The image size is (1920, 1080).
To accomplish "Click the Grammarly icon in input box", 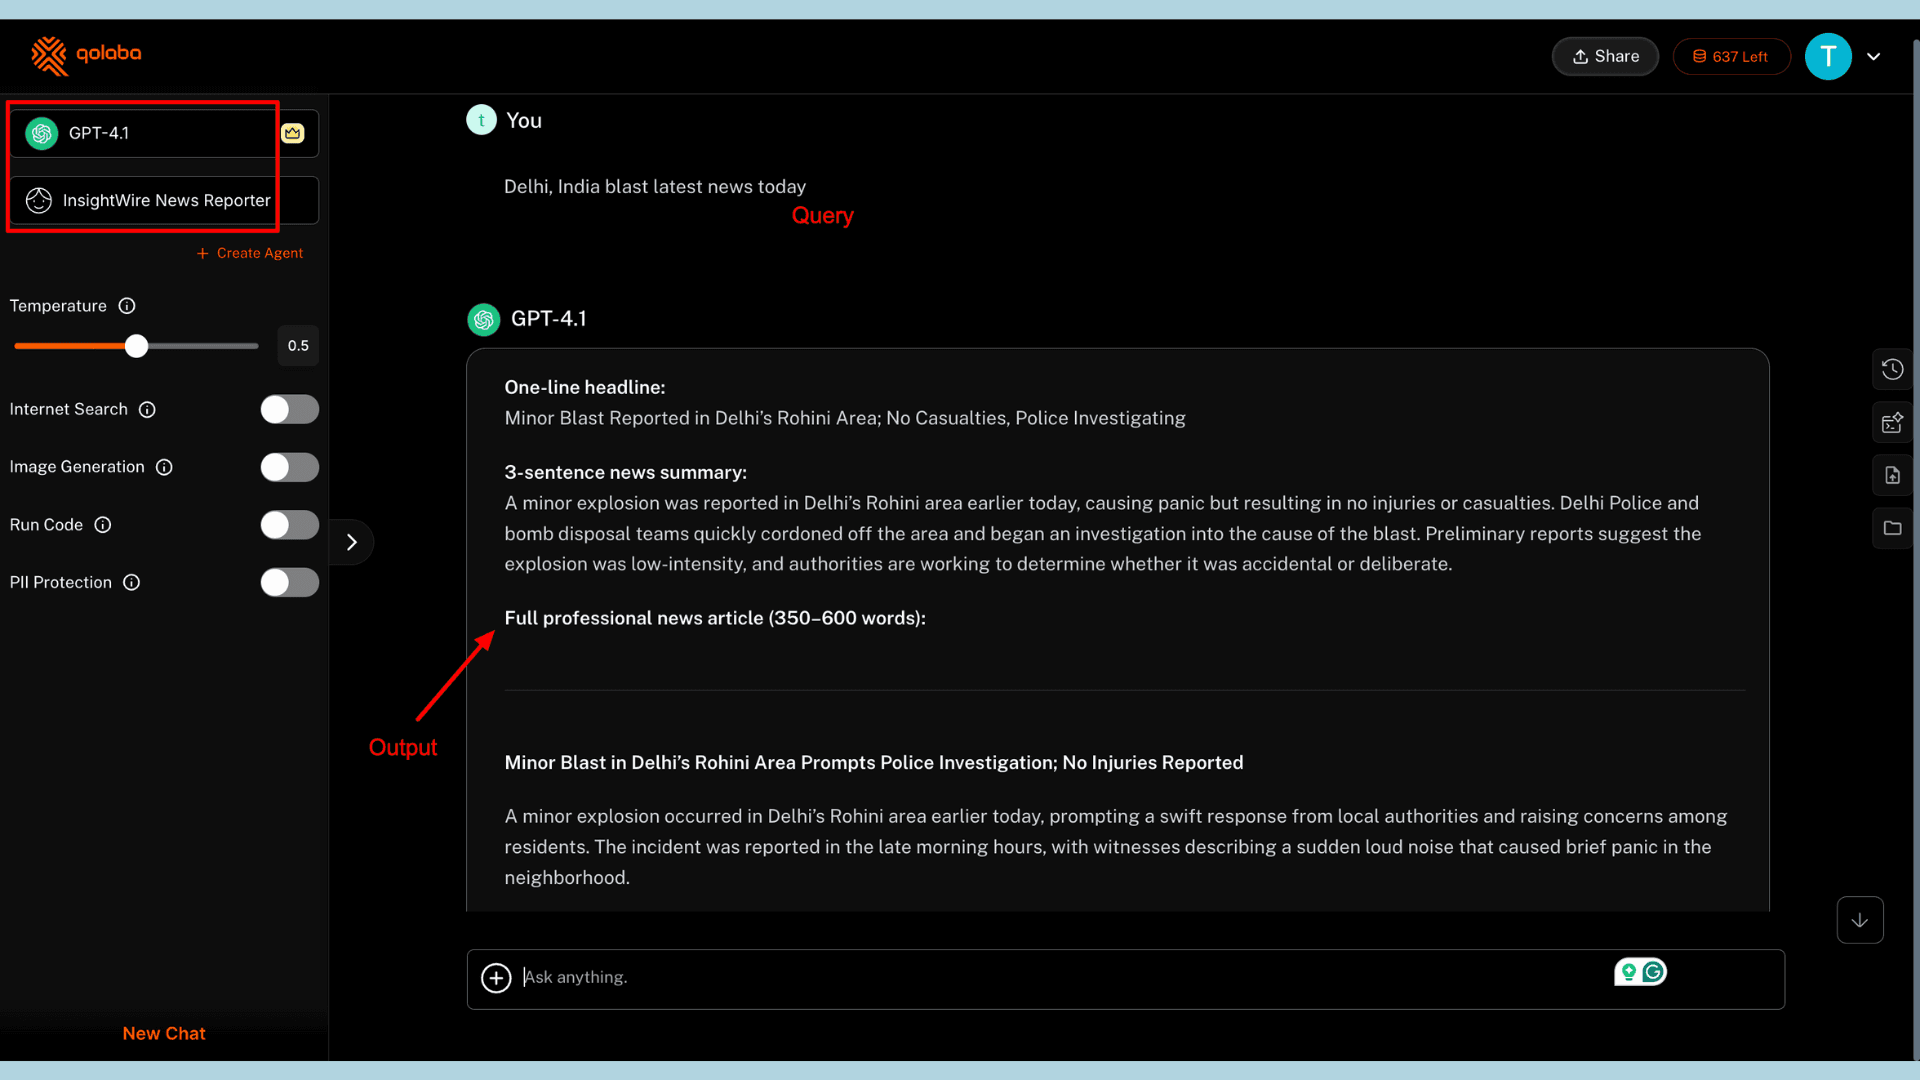I will click(x=1653, y=971).
